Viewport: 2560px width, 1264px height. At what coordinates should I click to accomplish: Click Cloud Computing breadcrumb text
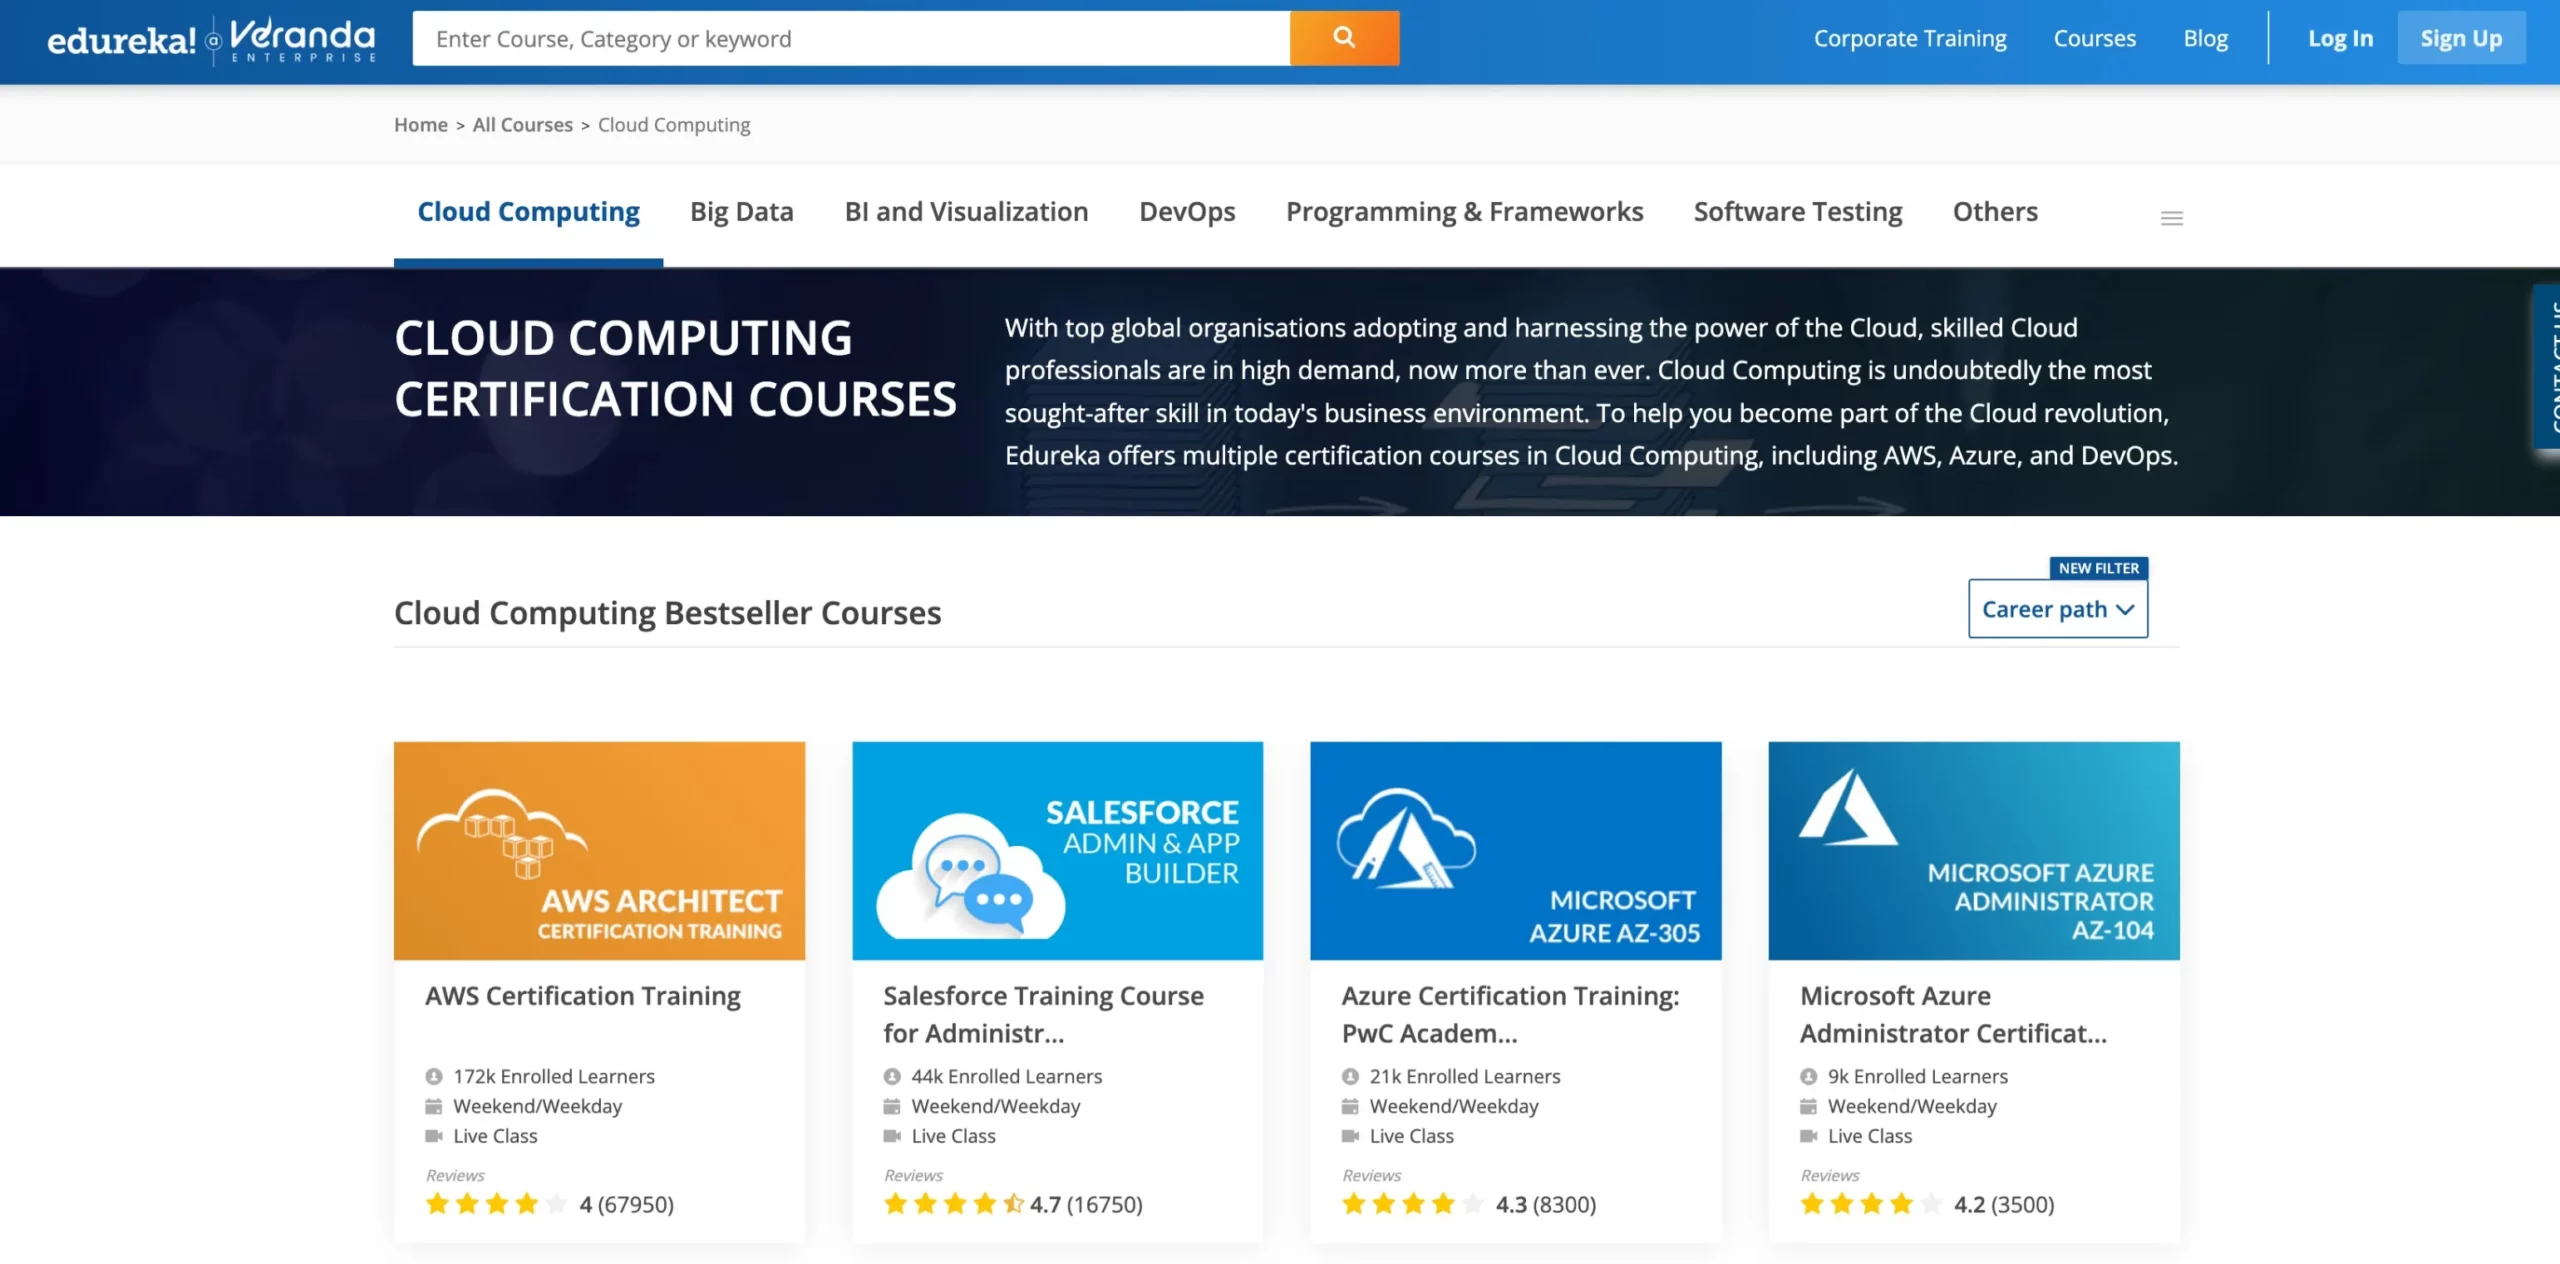(x=674, y=125)
